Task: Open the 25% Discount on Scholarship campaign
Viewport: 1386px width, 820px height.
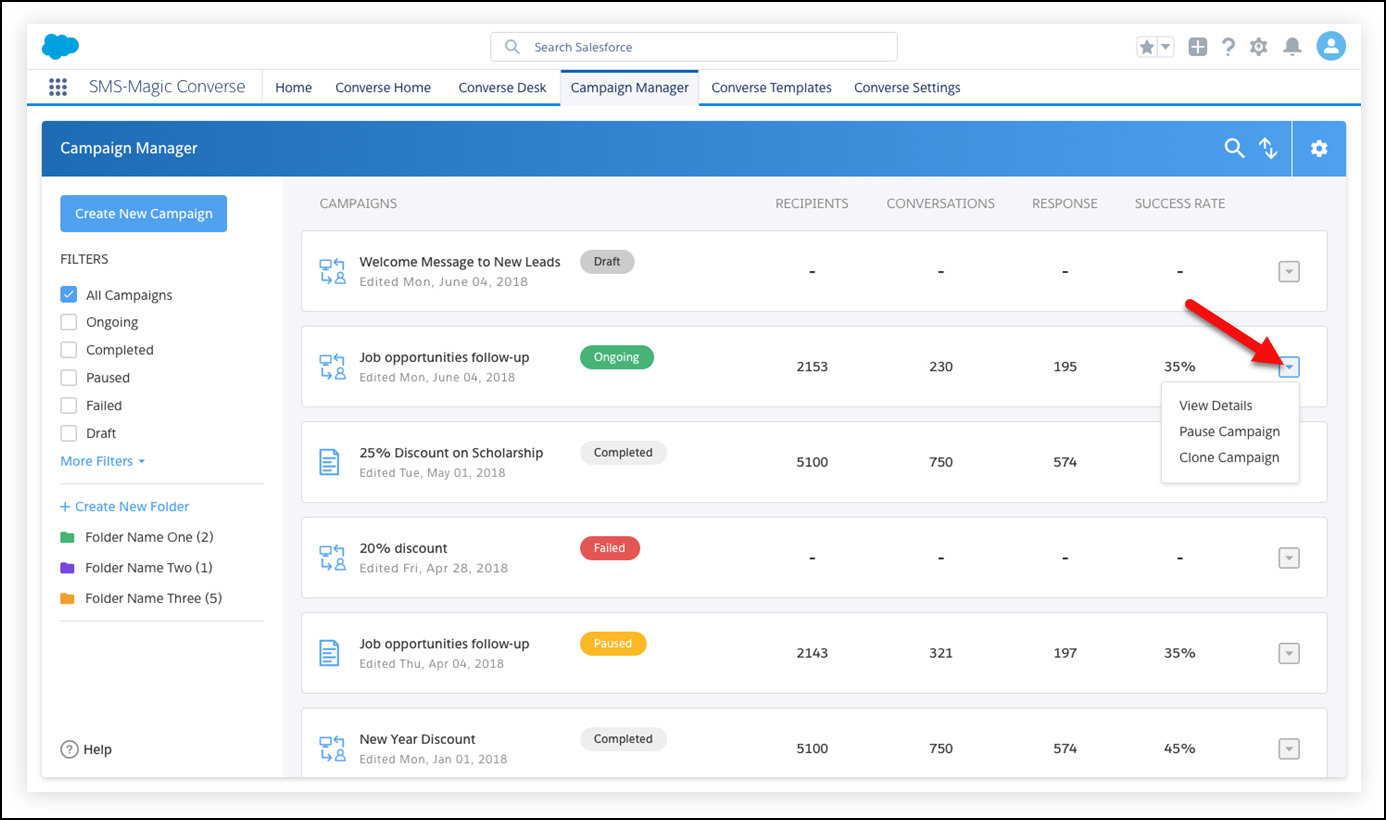Action: coord(451,453)
